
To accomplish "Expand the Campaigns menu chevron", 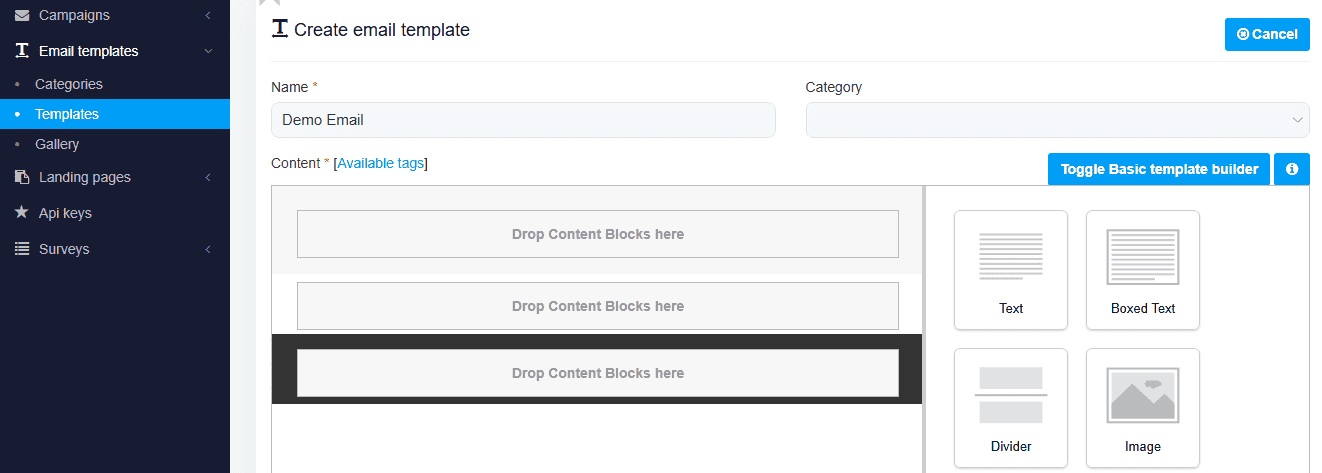I will (x=207, y=15).
